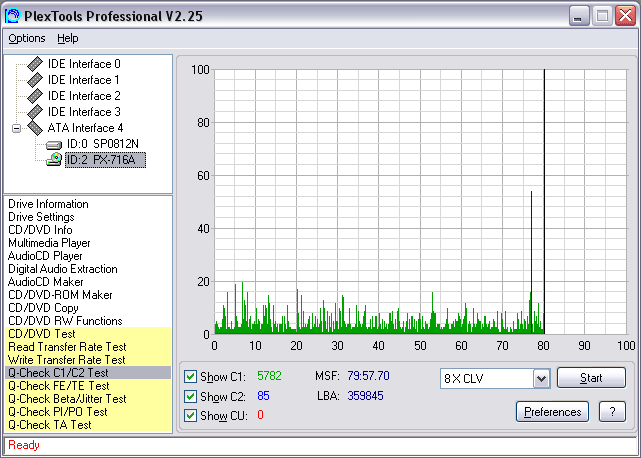641x458 pixels.
Task: Open CD/DVD Info
Action: pos(40,230)
